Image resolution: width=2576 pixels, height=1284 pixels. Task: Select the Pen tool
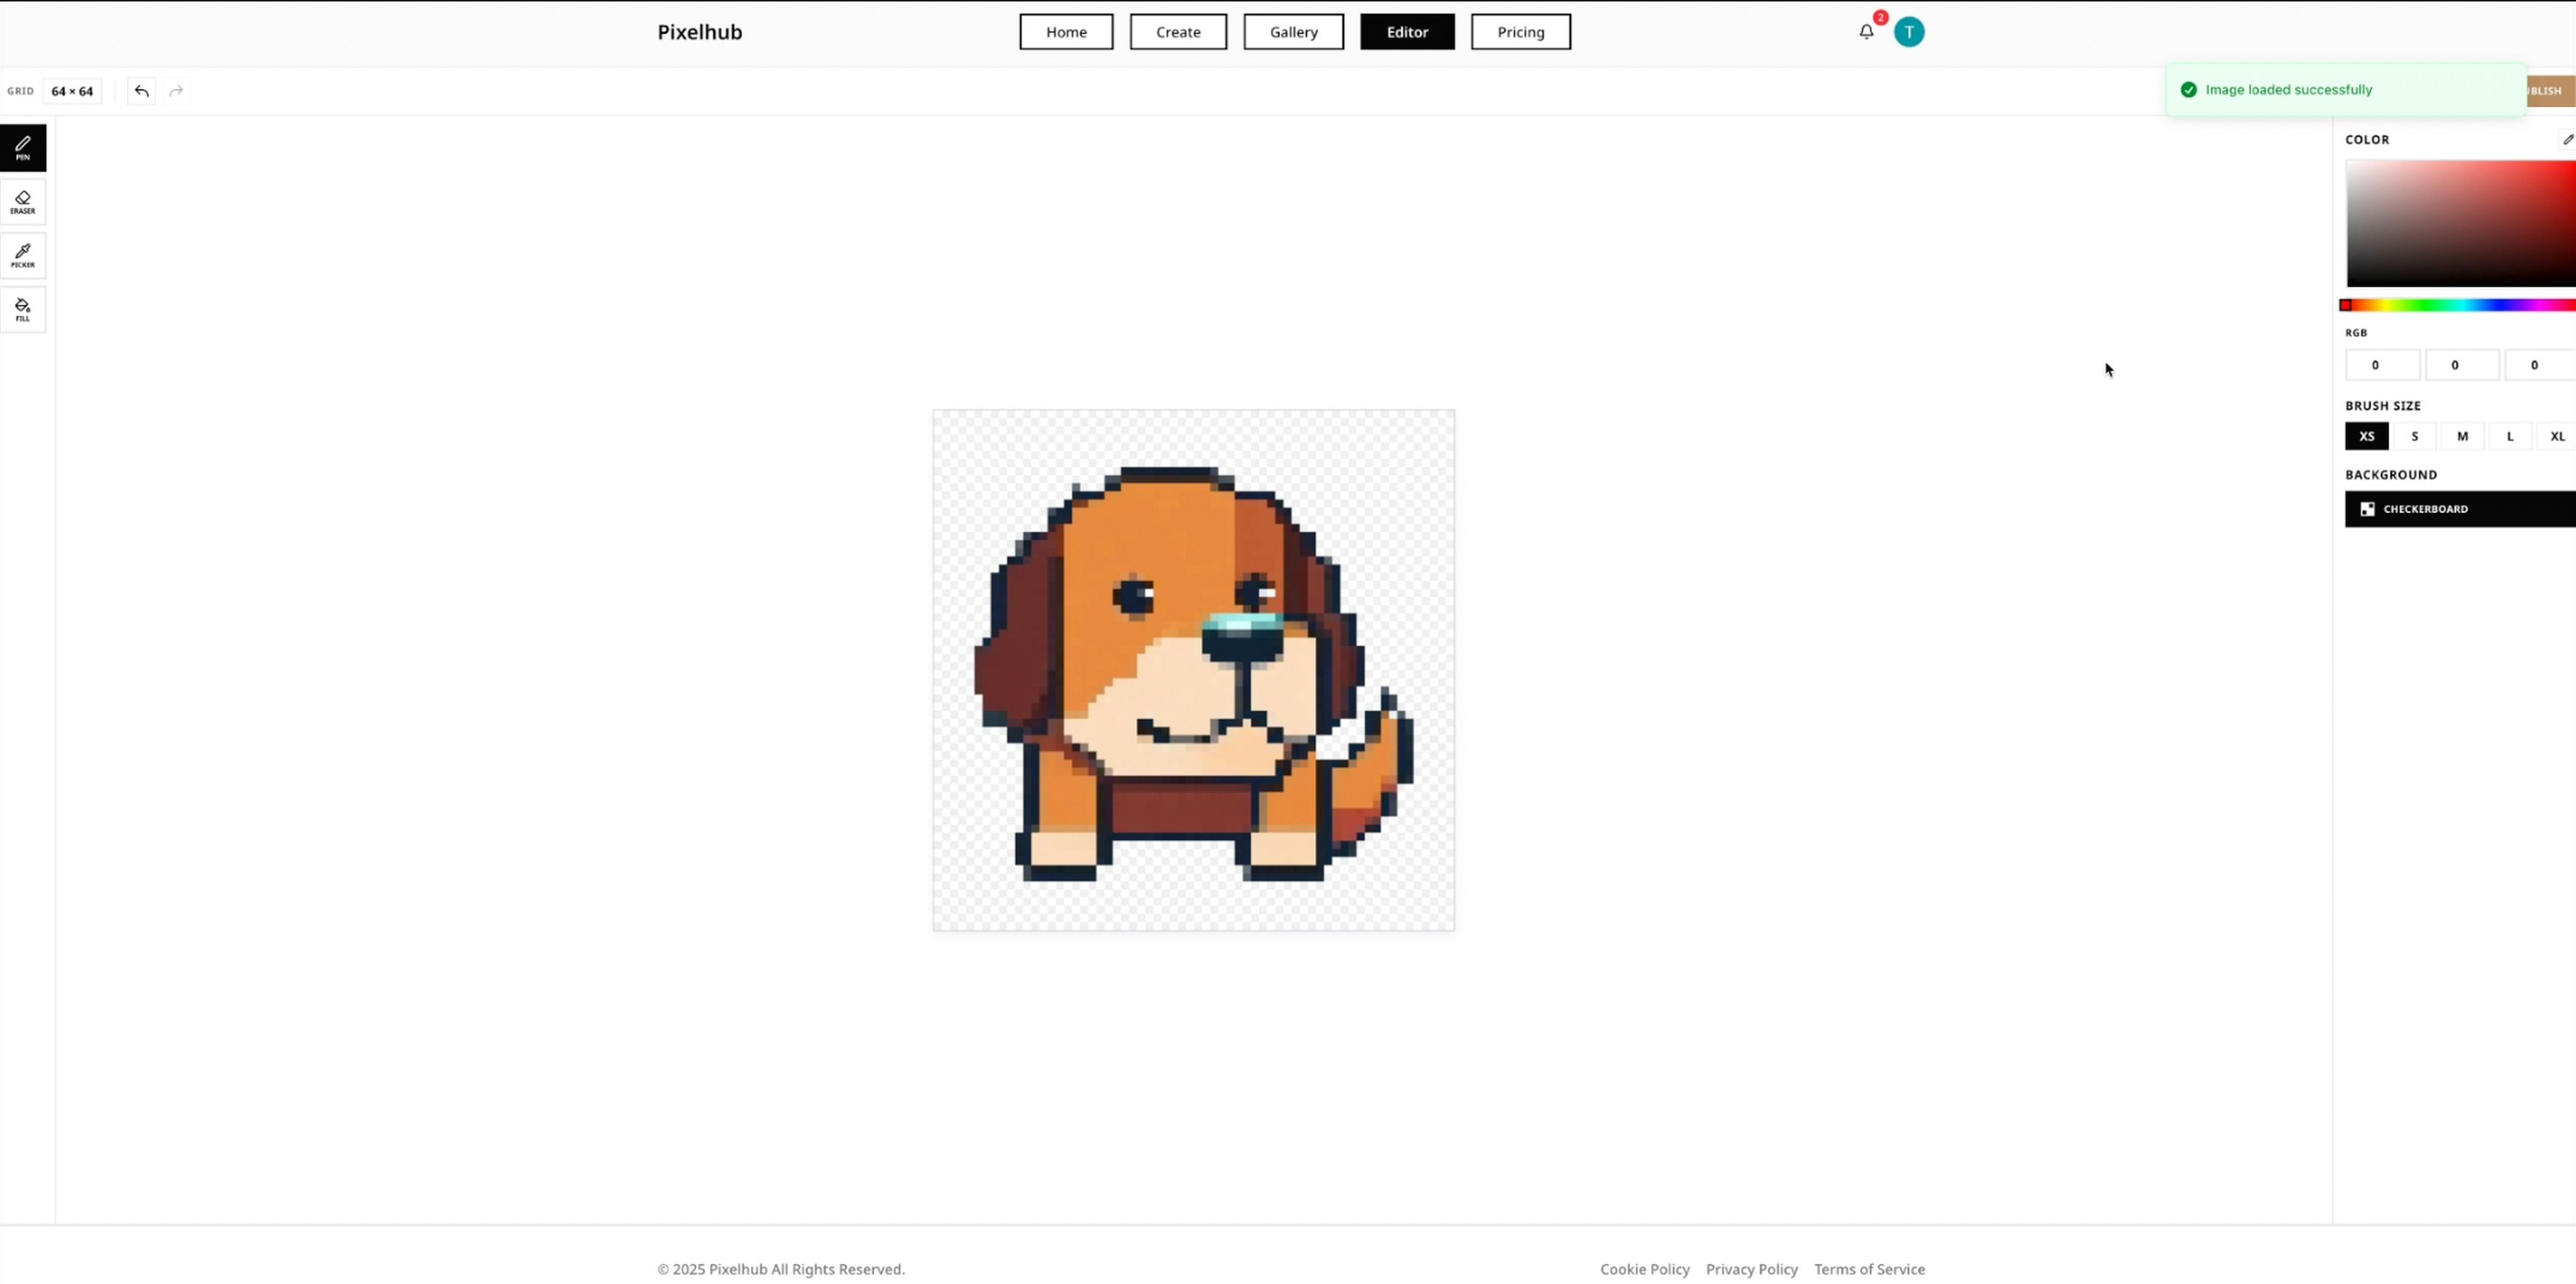[x=23, y=148]
